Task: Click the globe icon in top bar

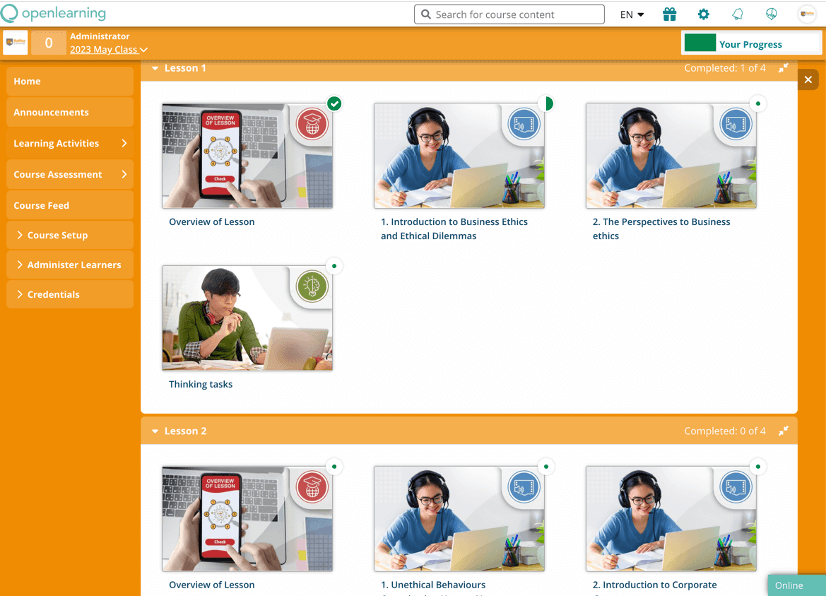Action: (771, 14)
